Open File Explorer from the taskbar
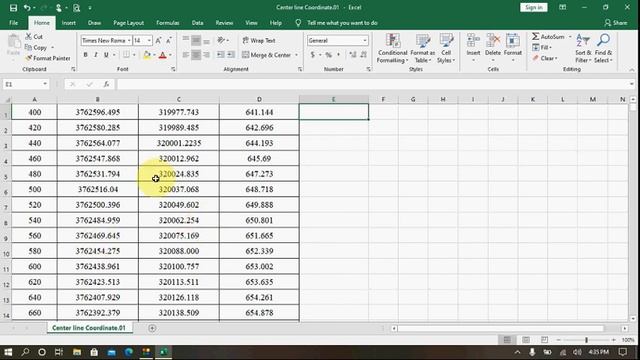640x360 pixels. pyautogui.click(x=77, y=352)
